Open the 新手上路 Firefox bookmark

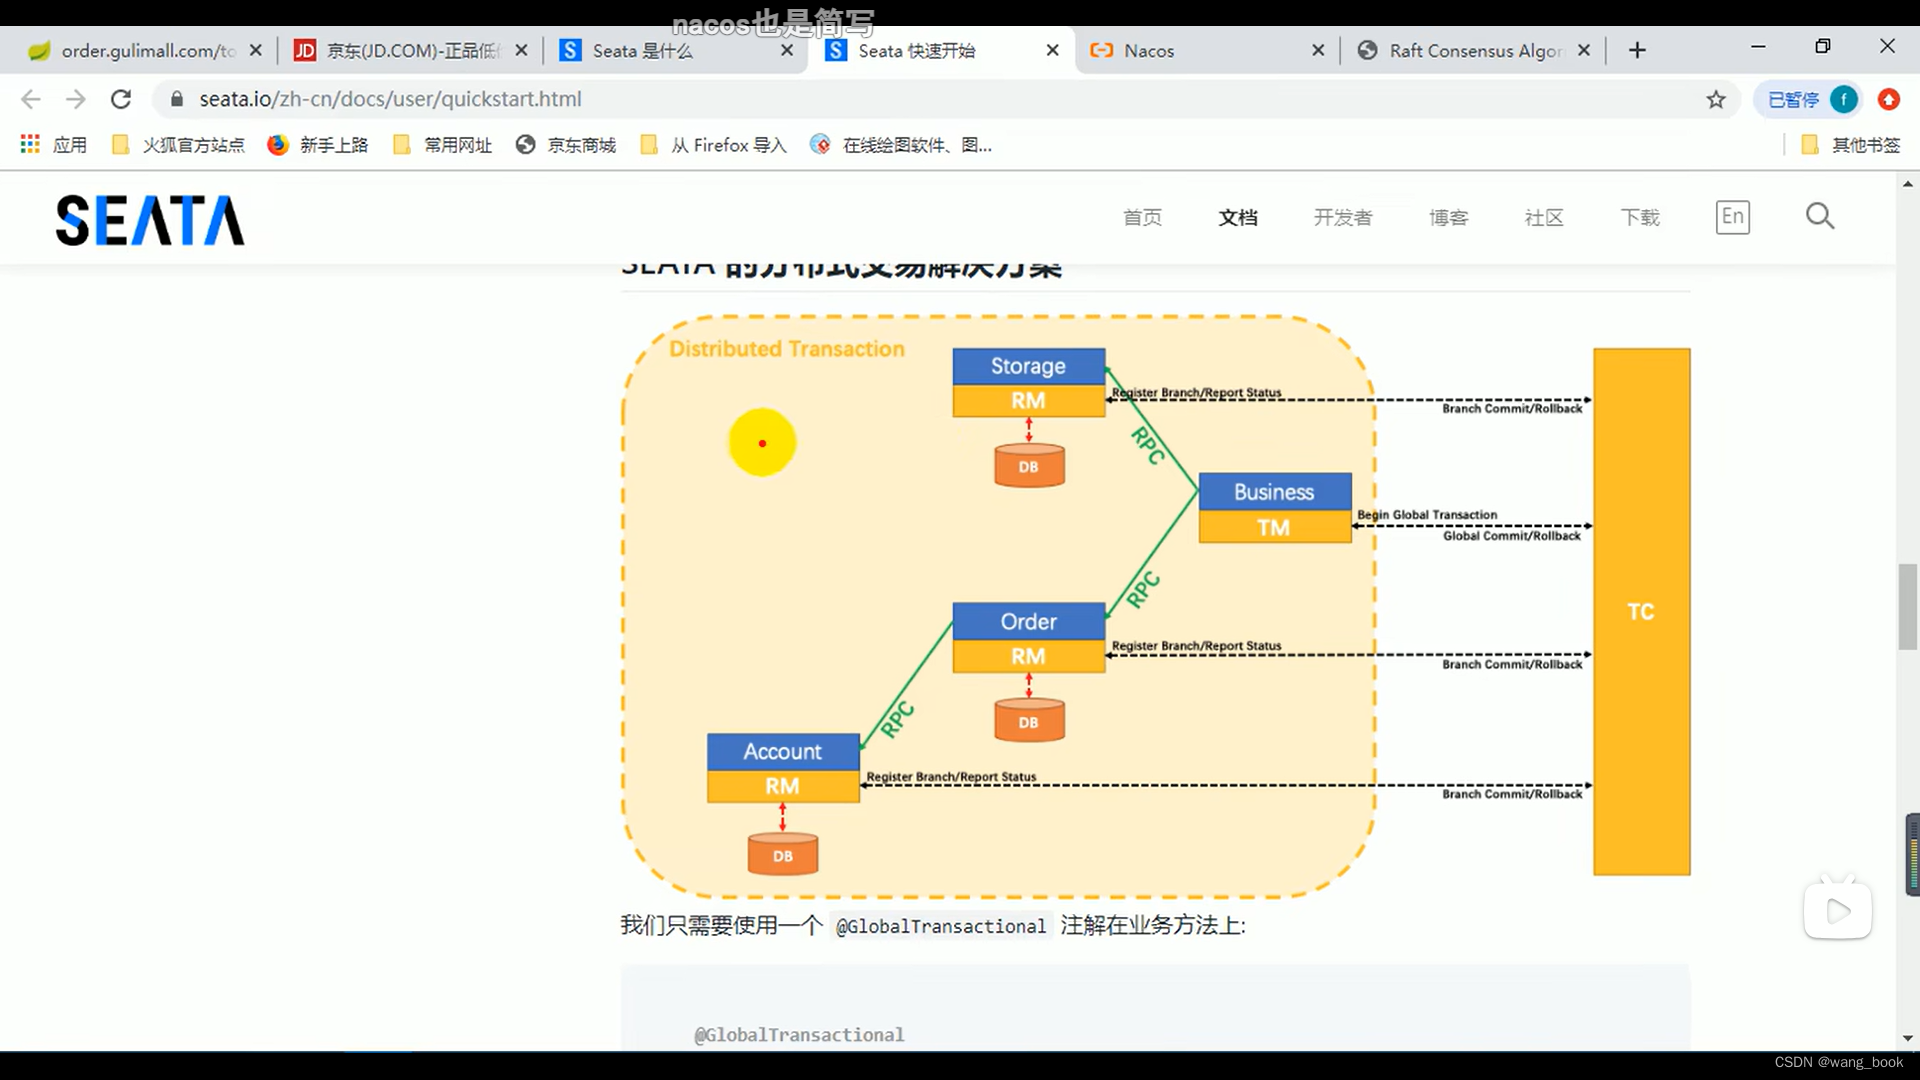pyautogui.click(x=318, y=145)
